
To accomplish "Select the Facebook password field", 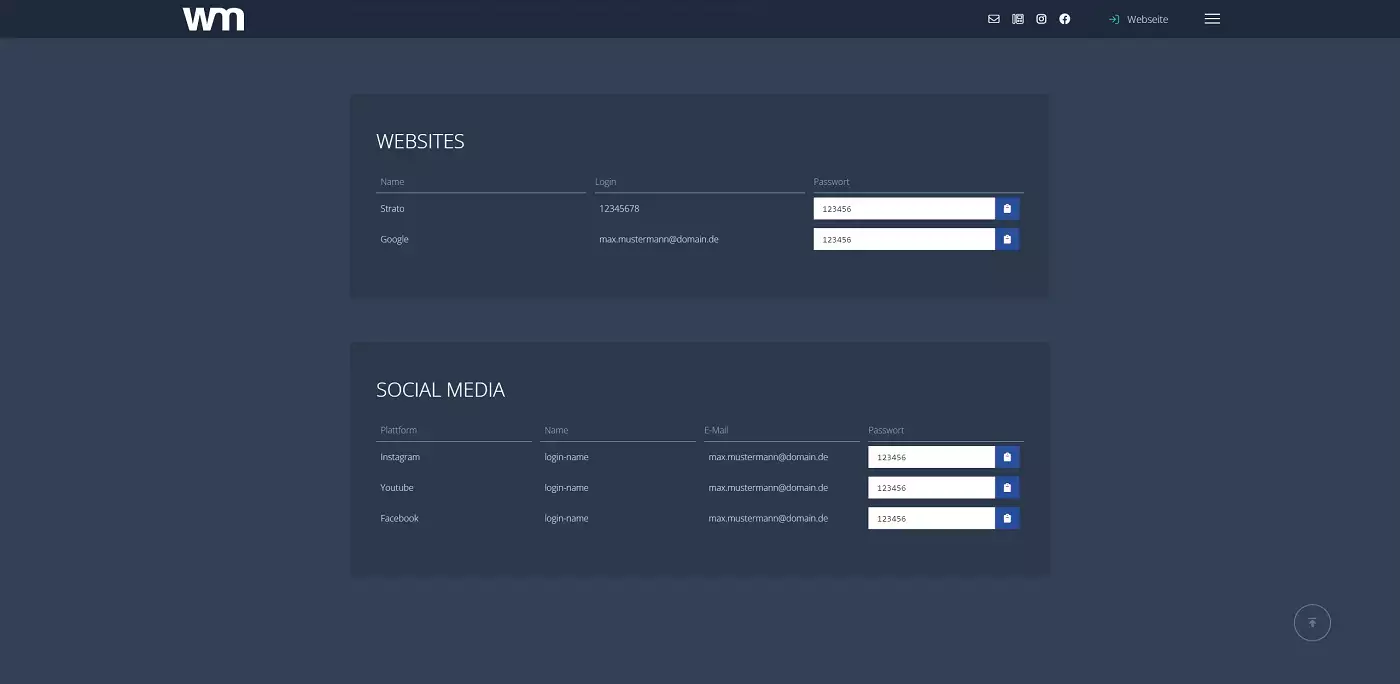I will point(931,518).
